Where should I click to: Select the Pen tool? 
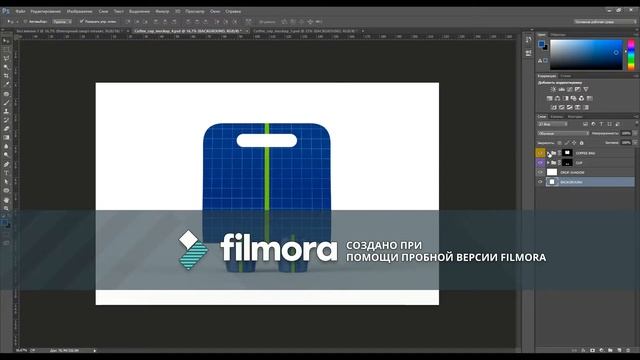[x=6, y=164]
